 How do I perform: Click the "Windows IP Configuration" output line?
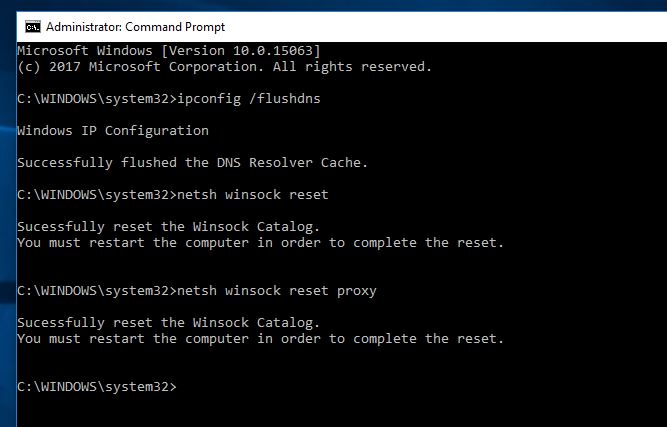(113, 131)
